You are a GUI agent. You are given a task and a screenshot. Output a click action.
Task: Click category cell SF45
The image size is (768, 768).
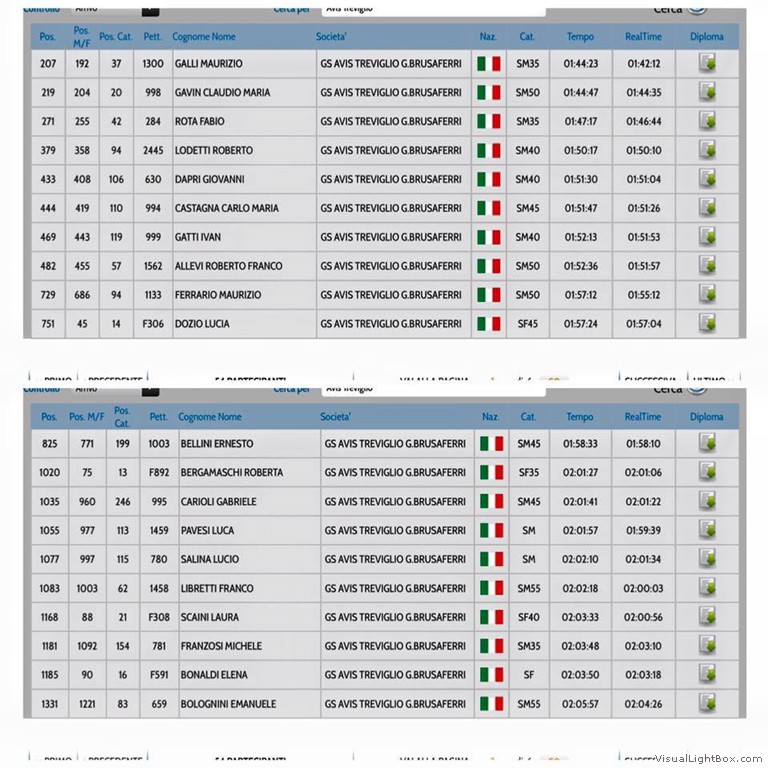[x=528, y=323]
